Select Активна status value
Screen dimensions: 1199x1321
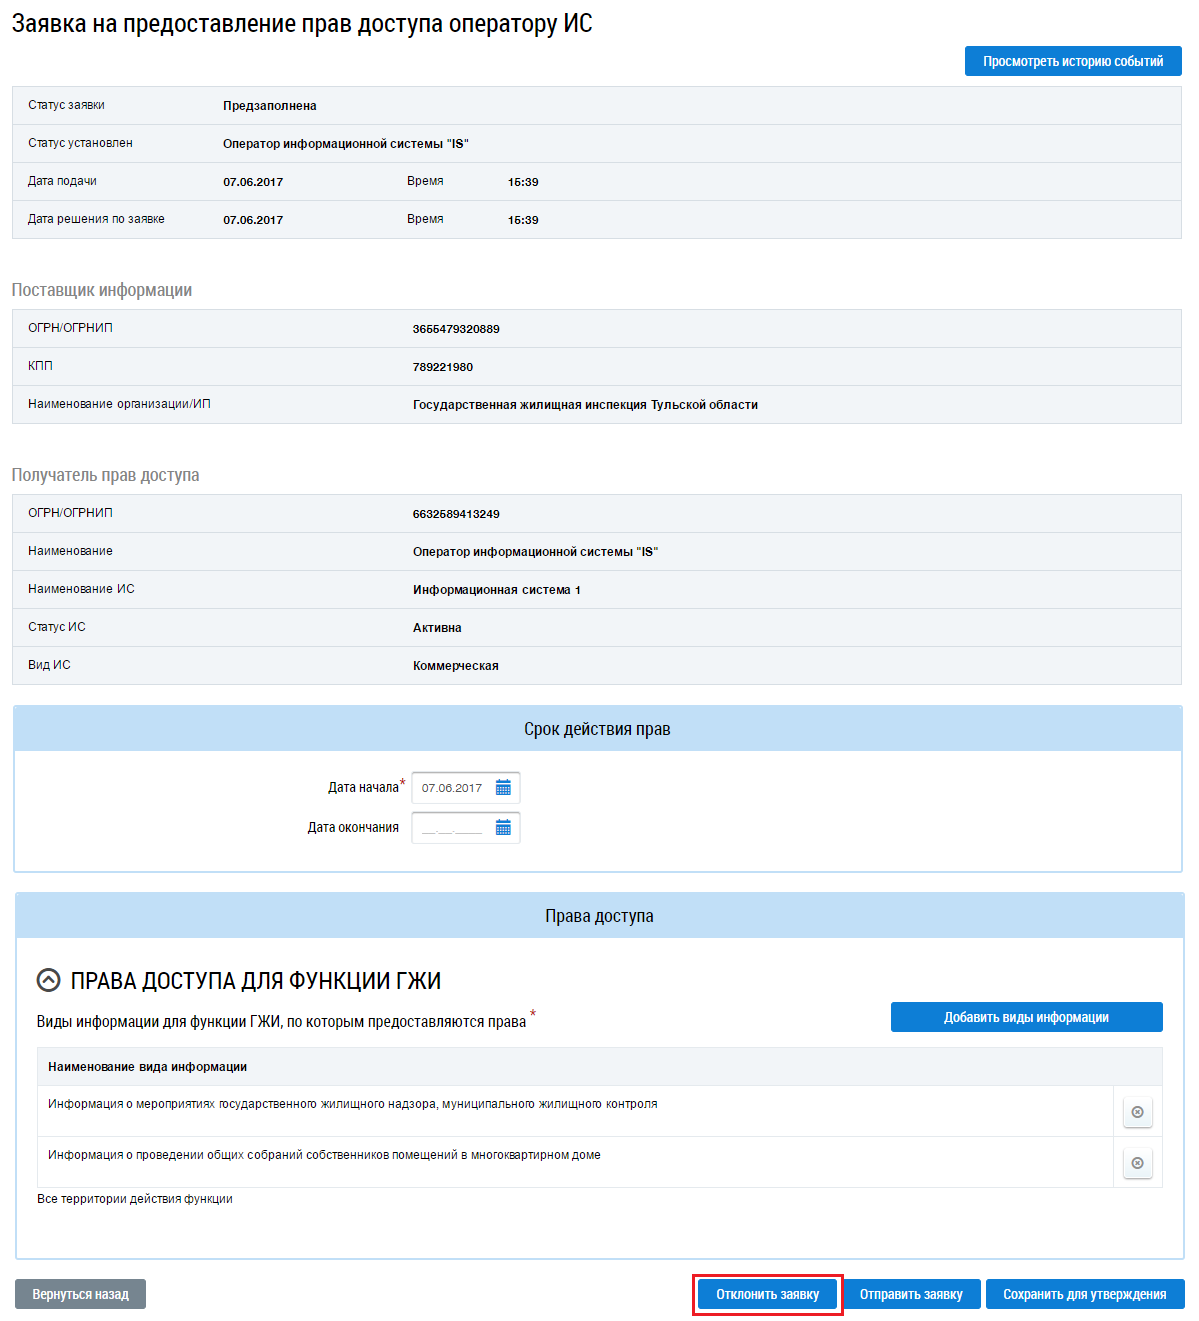437,628
